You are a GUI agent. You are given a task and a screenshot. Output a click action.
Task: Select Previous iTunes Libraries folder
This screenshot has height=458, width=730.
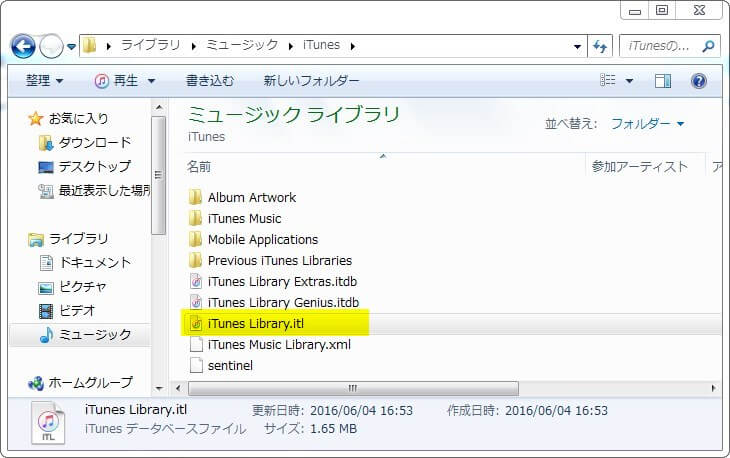click(x=280, y=260)
